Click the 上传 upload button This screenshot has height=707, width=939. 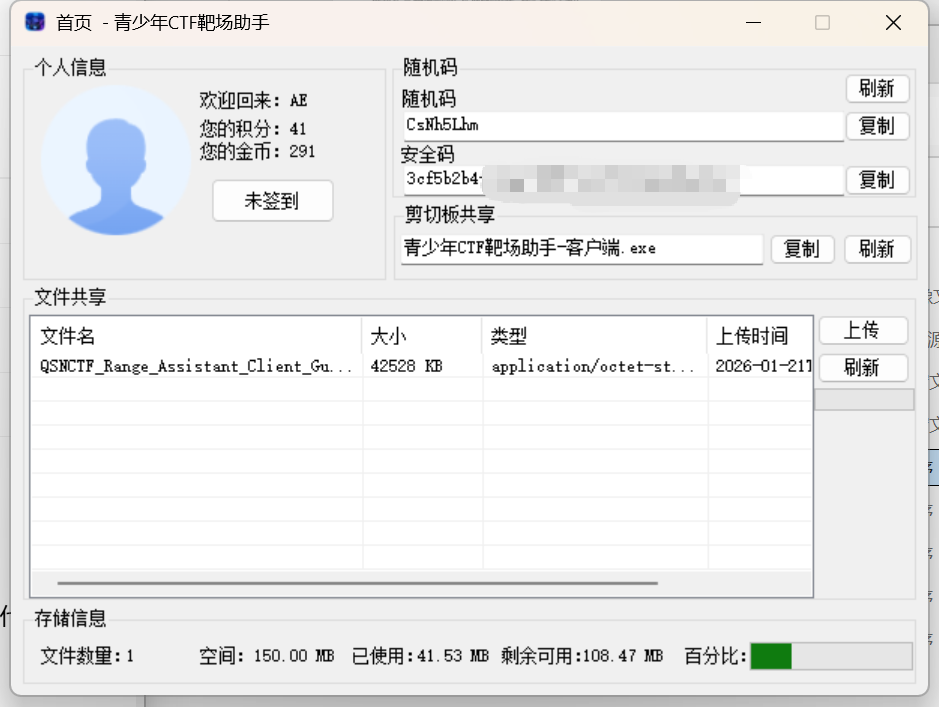click(x=862, y=330)
